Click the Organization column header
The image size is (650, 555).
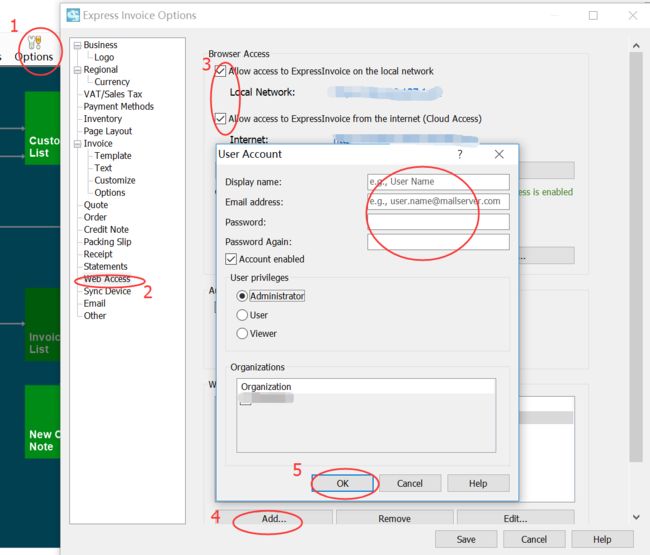(366, 387)
